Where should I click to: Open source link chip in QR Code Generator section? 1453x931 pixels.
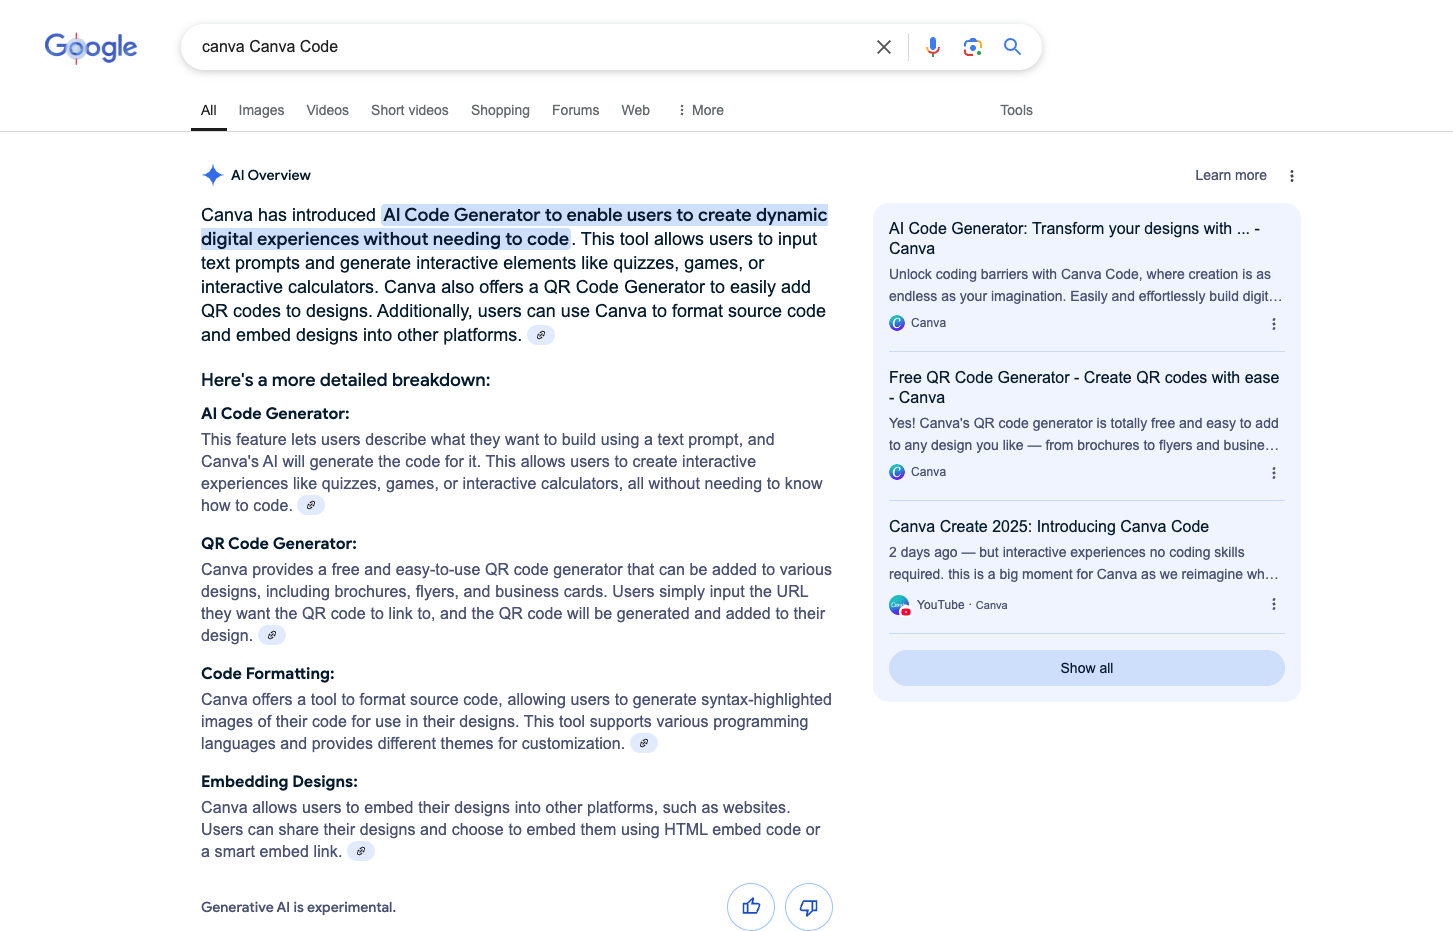pos(272,635)
